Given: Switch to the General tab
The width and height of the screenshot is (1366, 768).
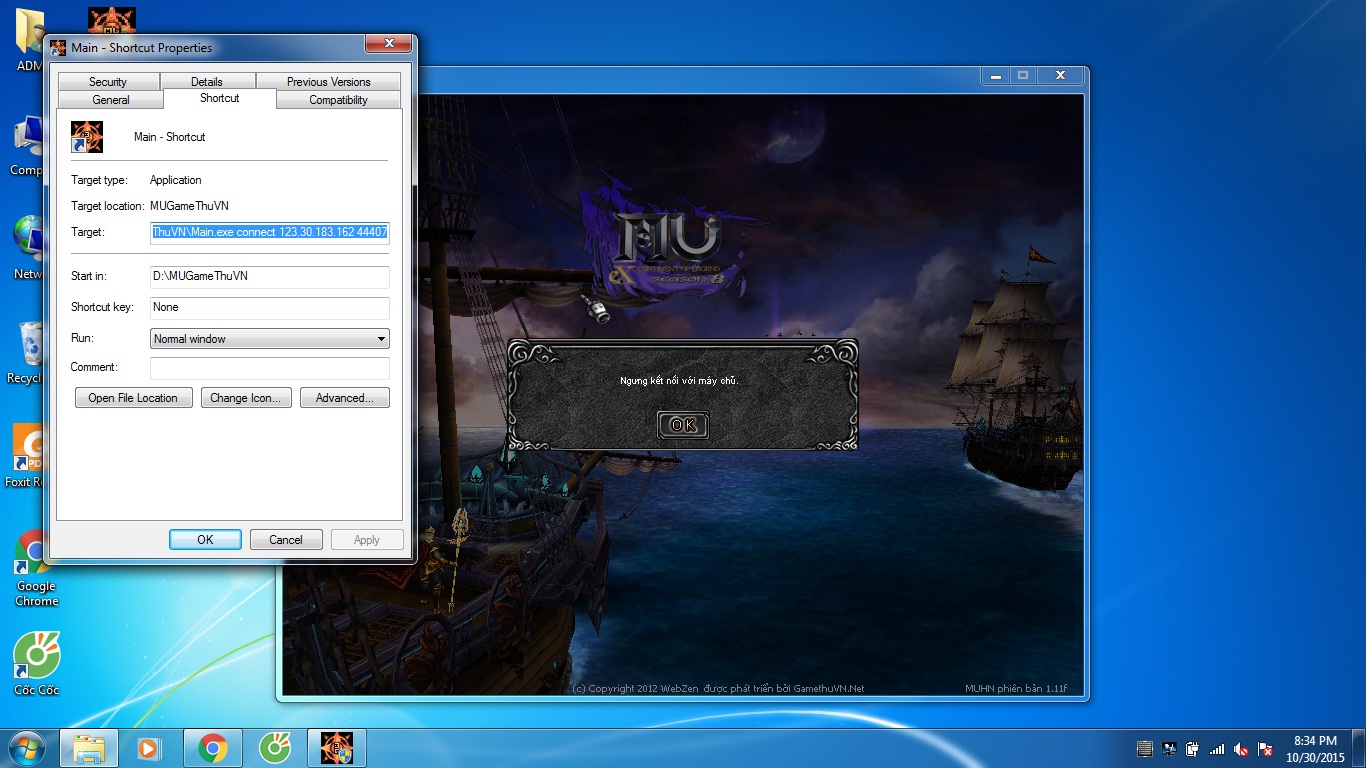Looking at the screenshot, I should pos(111,100).
